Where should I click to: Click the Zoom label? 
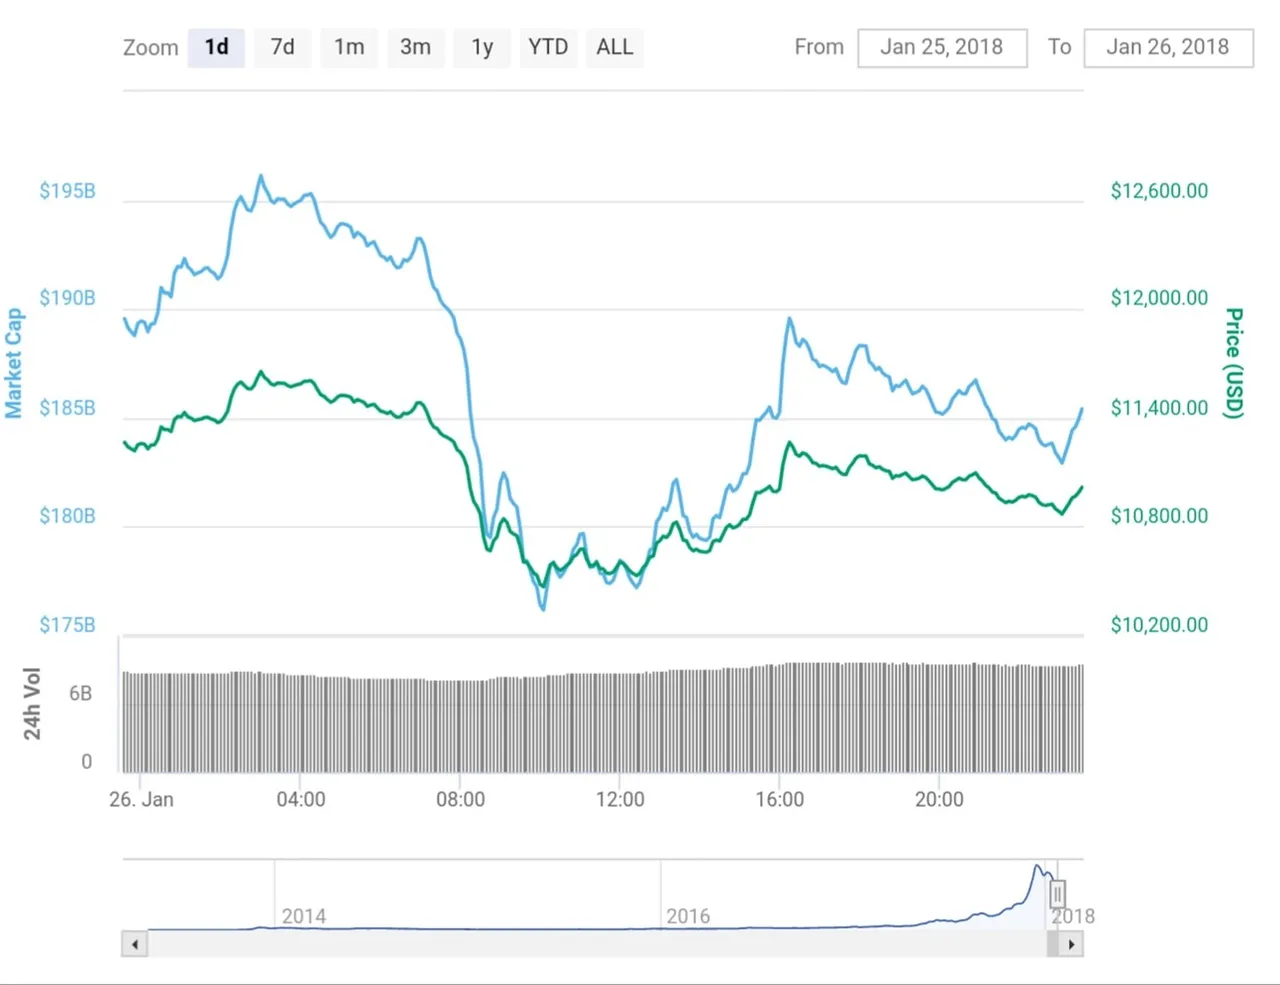tap(150, 47)
